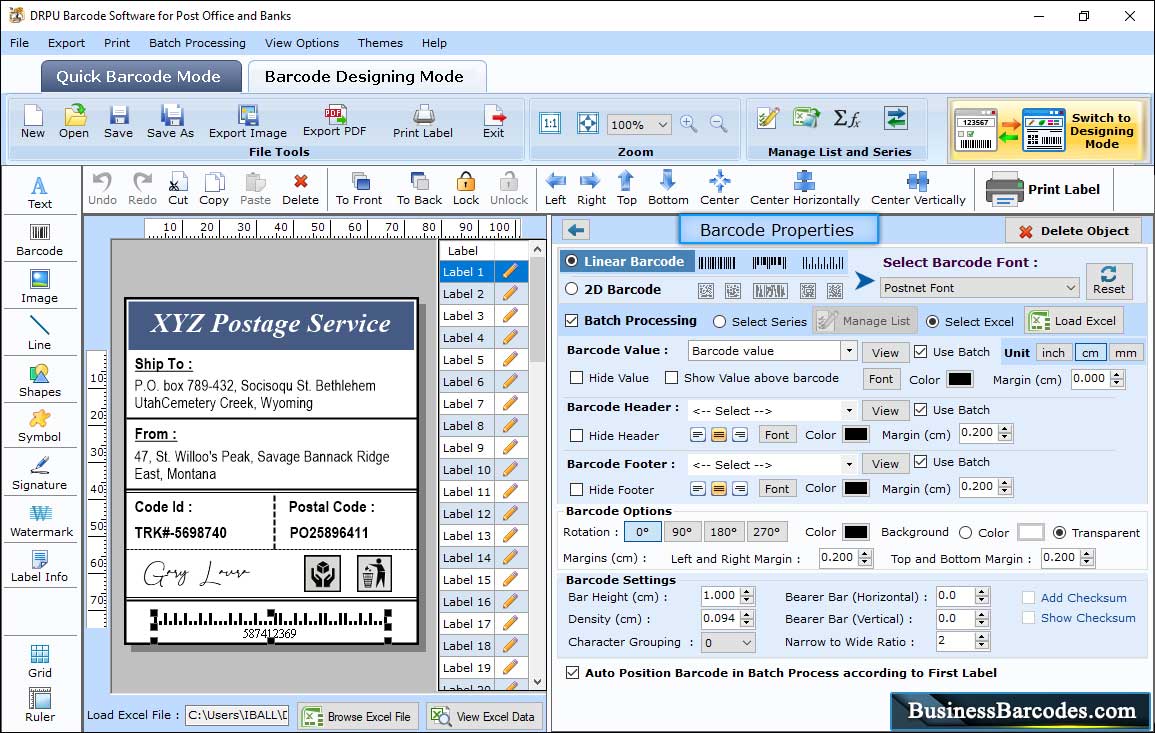Pick the Line drawing tool

point(40,333)
